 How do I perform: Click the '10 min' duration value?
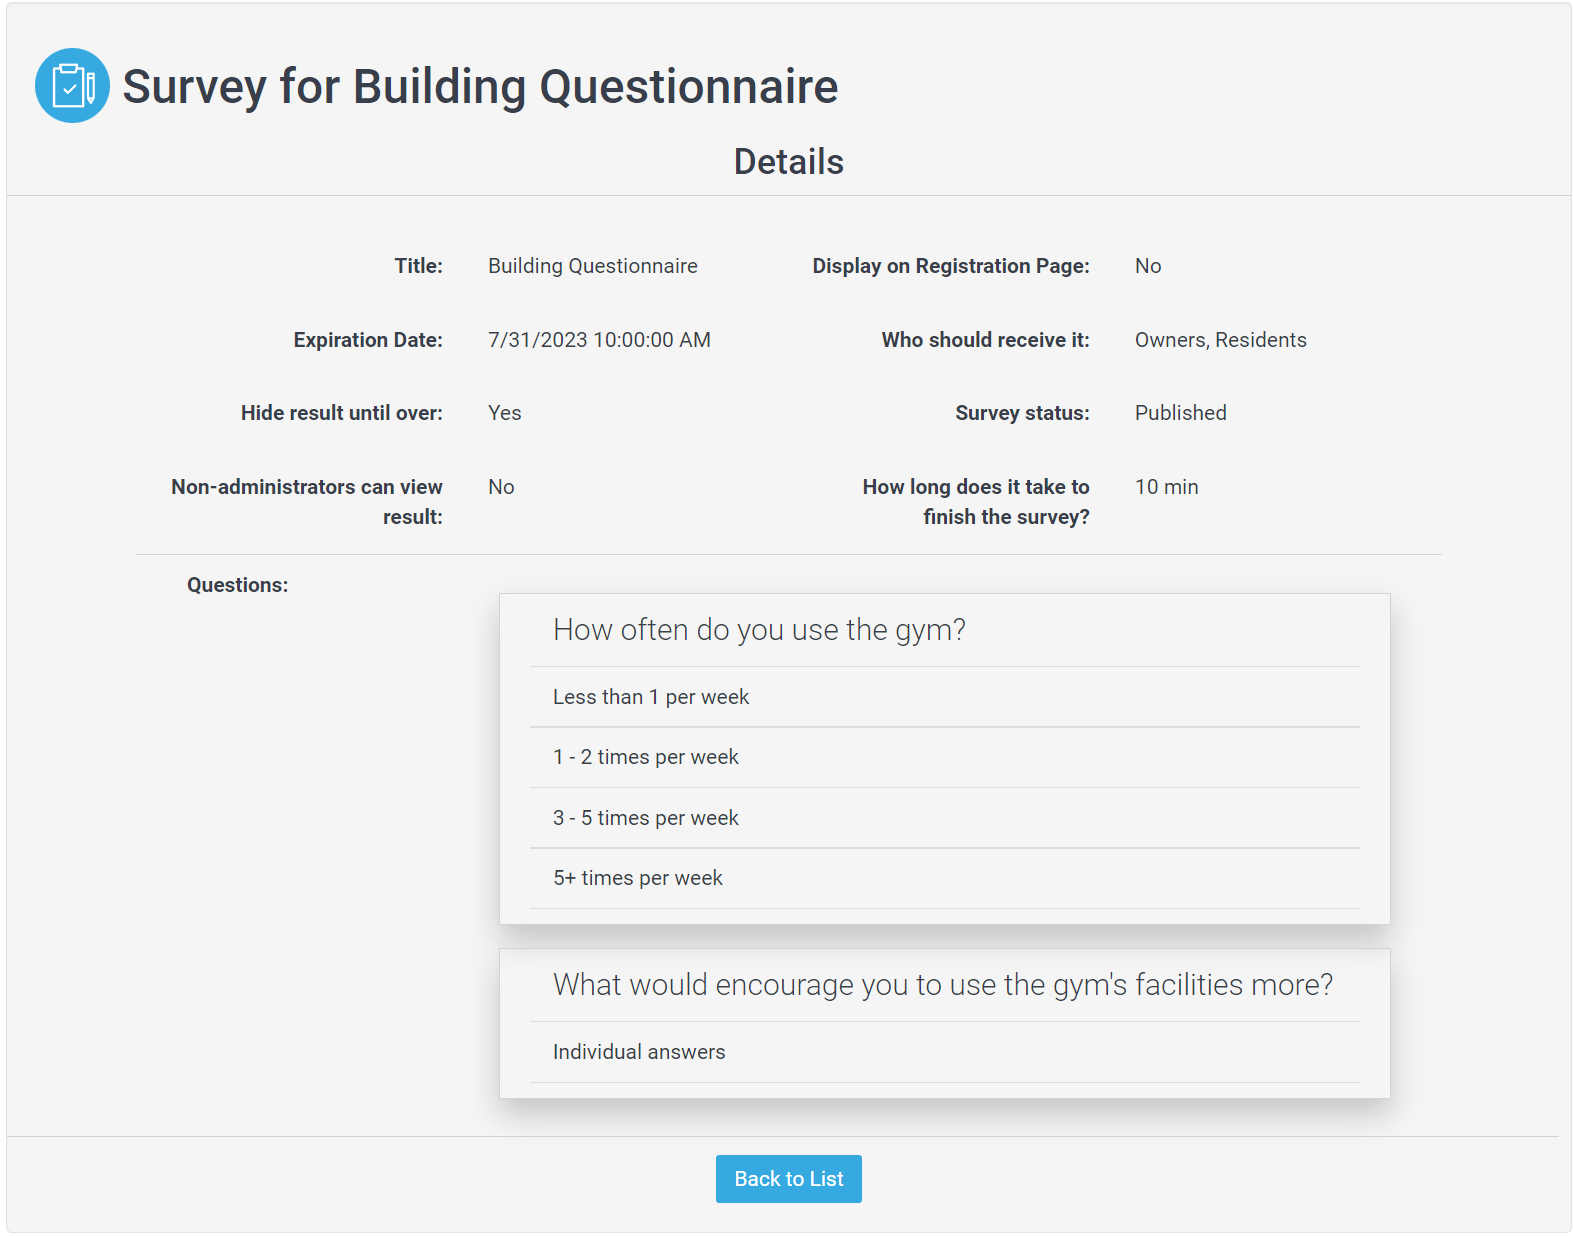point(1166,487)
